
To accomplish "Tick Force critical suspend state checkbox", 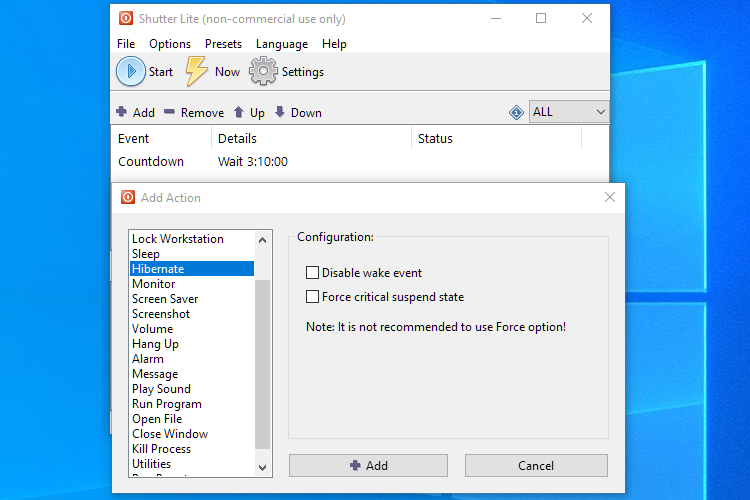I will [x=312, y=297].
